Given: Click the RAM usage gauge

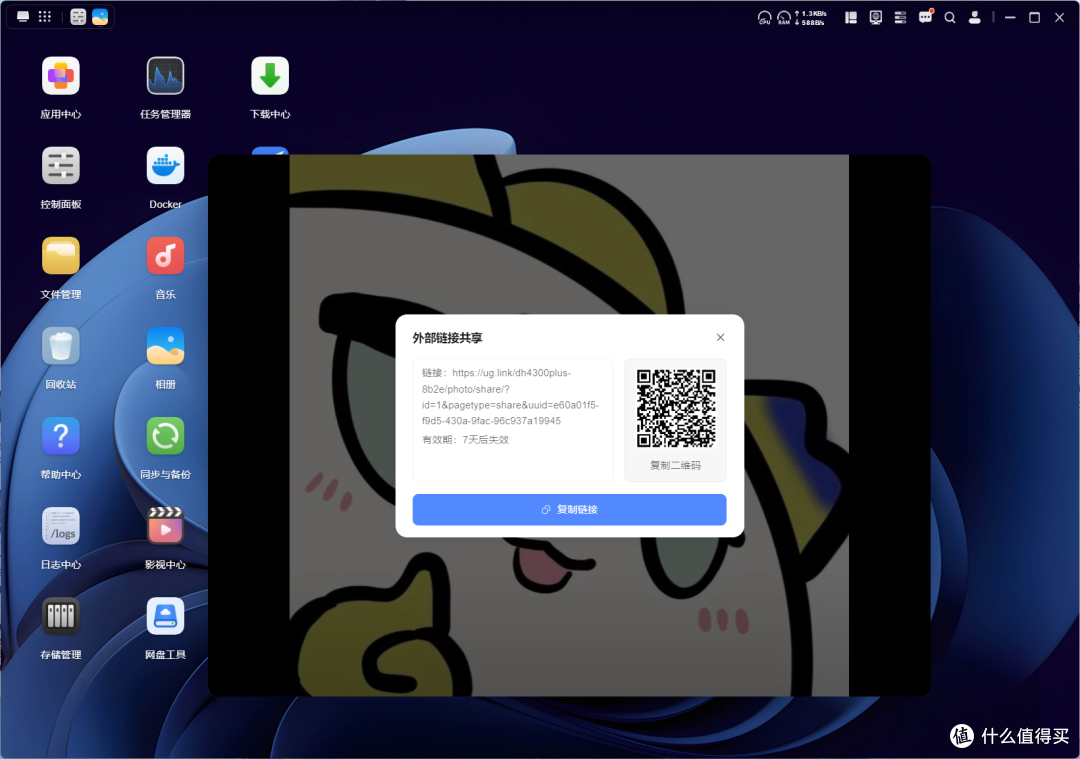Looking at the screenshot, I should pos(784,18).
